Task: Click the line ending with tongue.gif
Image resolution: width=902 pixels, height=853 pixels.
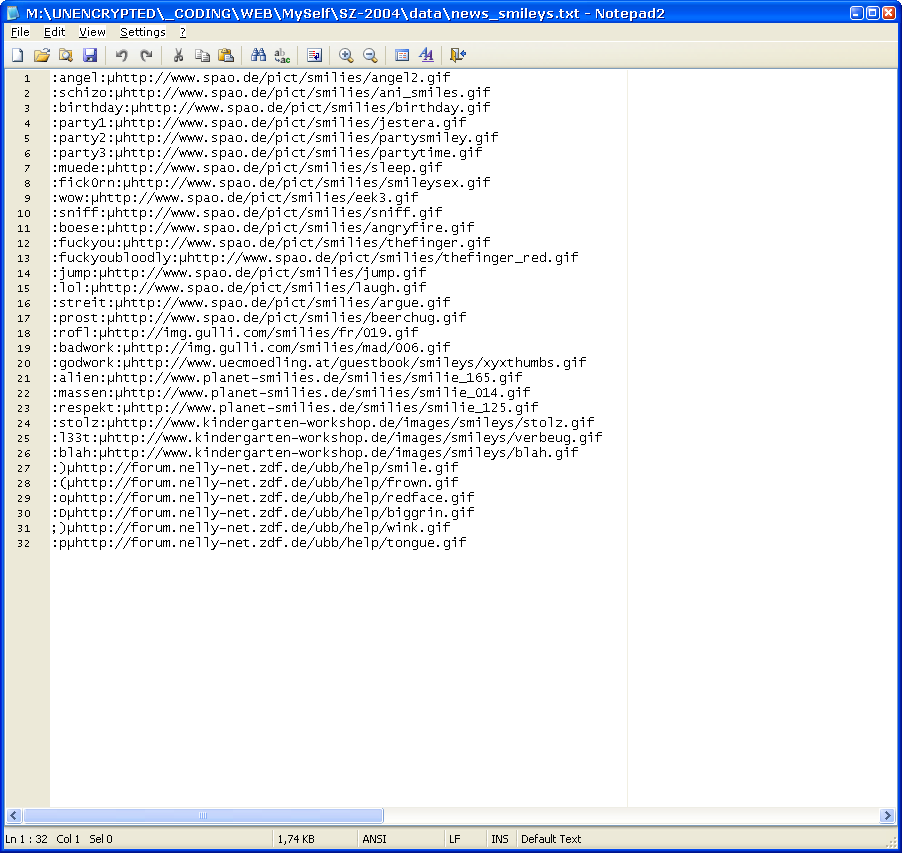Action: 259,542
